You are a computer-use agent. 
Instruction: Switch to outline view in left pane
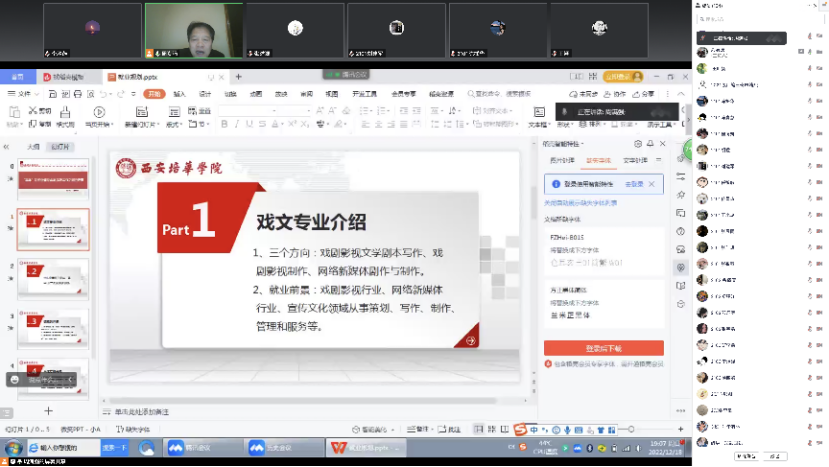[34, 146]
